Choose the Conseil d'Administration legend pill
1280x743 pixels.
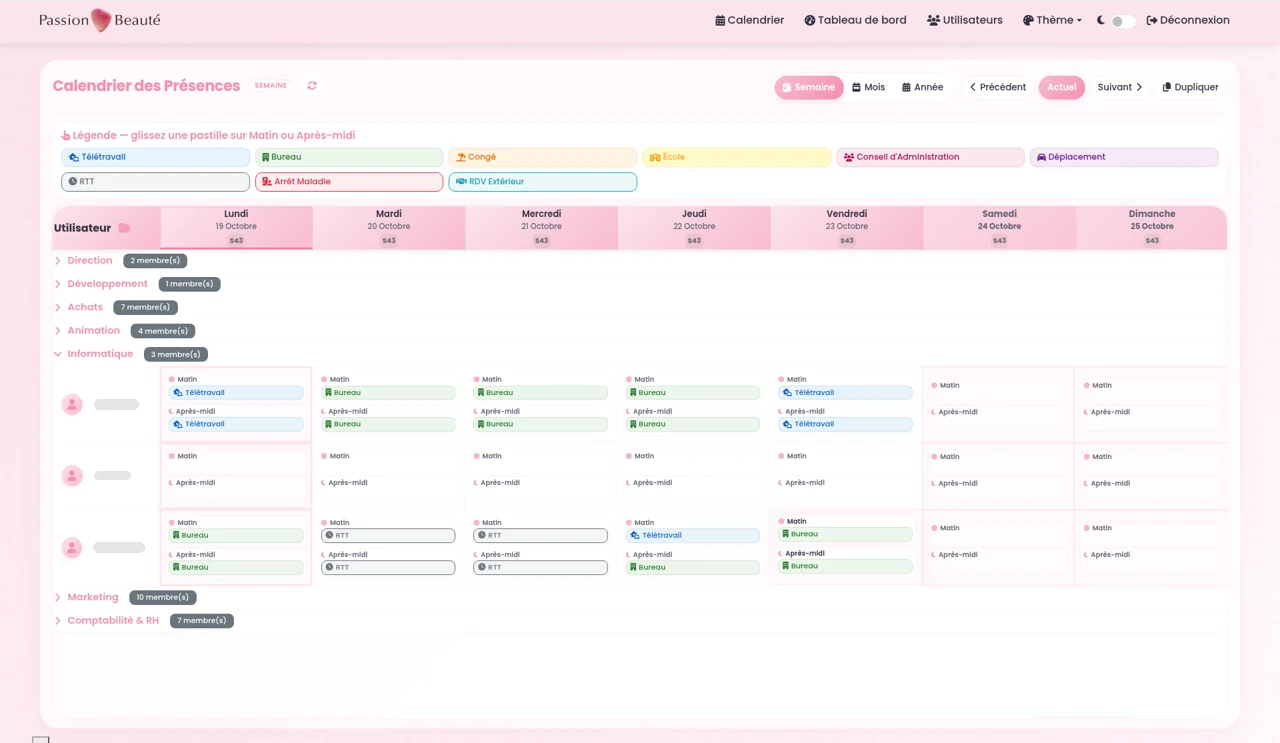(x=931, y=157)
